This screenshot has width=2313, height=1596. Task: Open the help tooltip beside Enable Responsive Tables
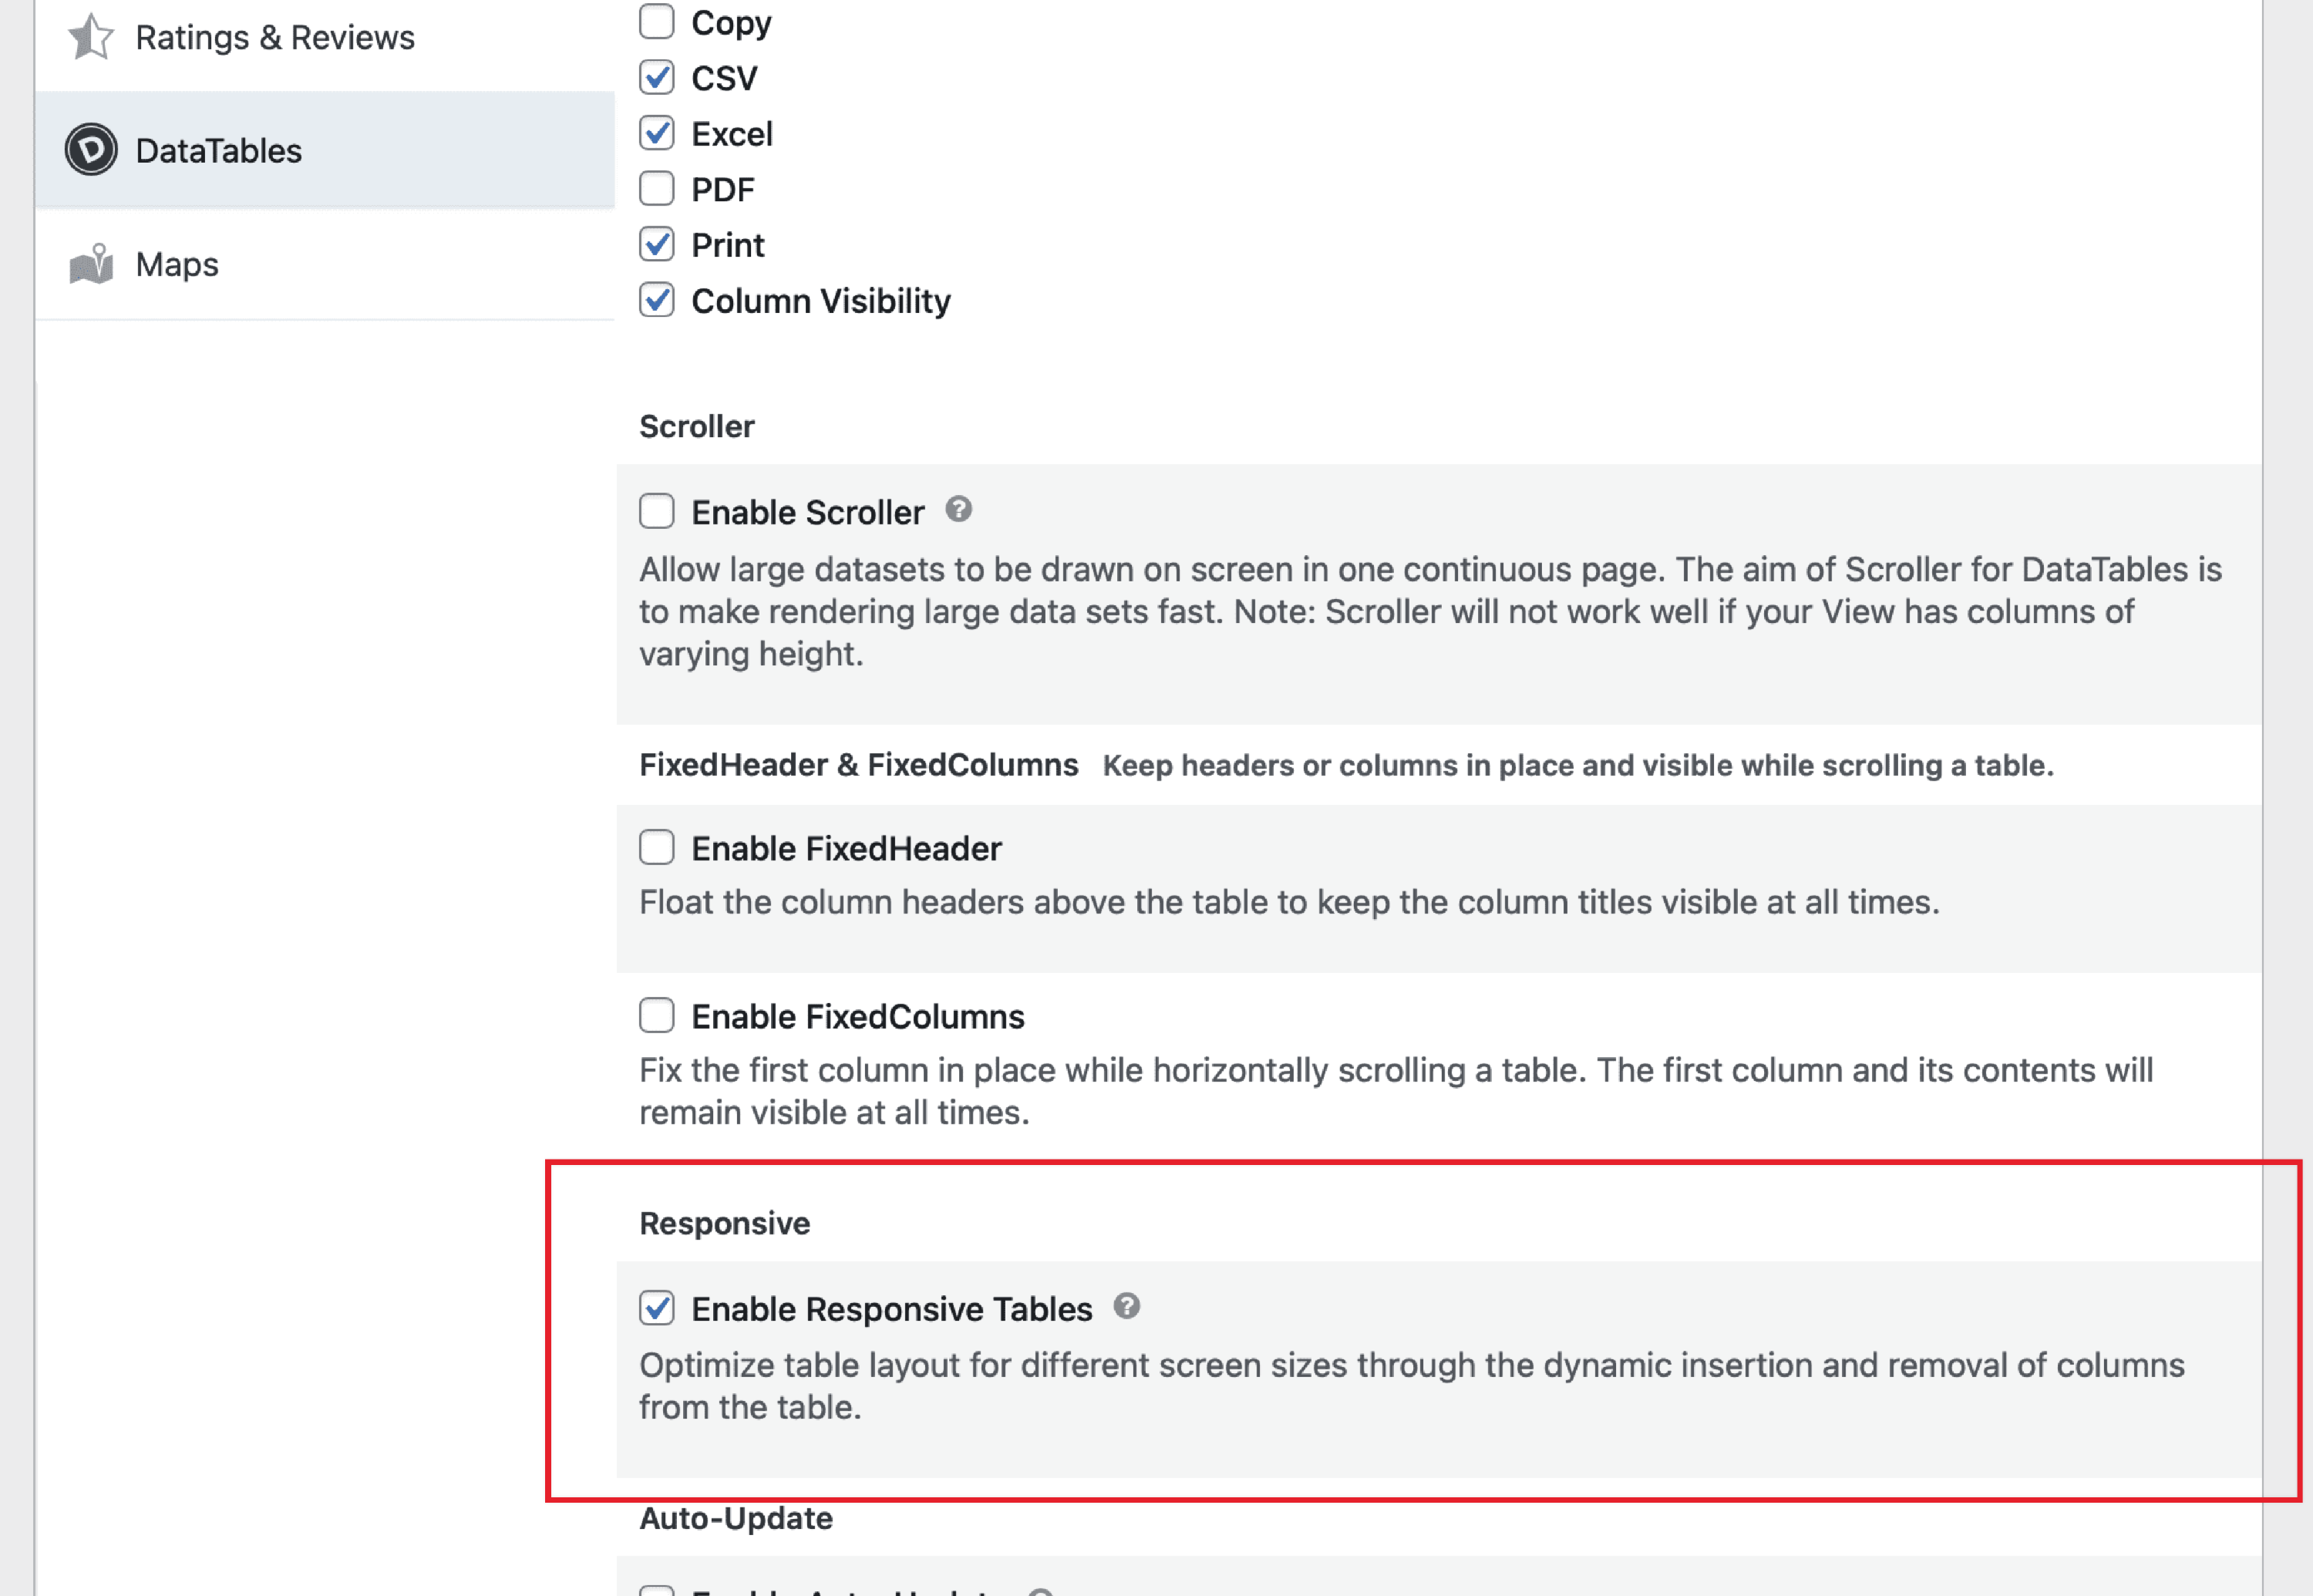(x=1129, y=1306)
